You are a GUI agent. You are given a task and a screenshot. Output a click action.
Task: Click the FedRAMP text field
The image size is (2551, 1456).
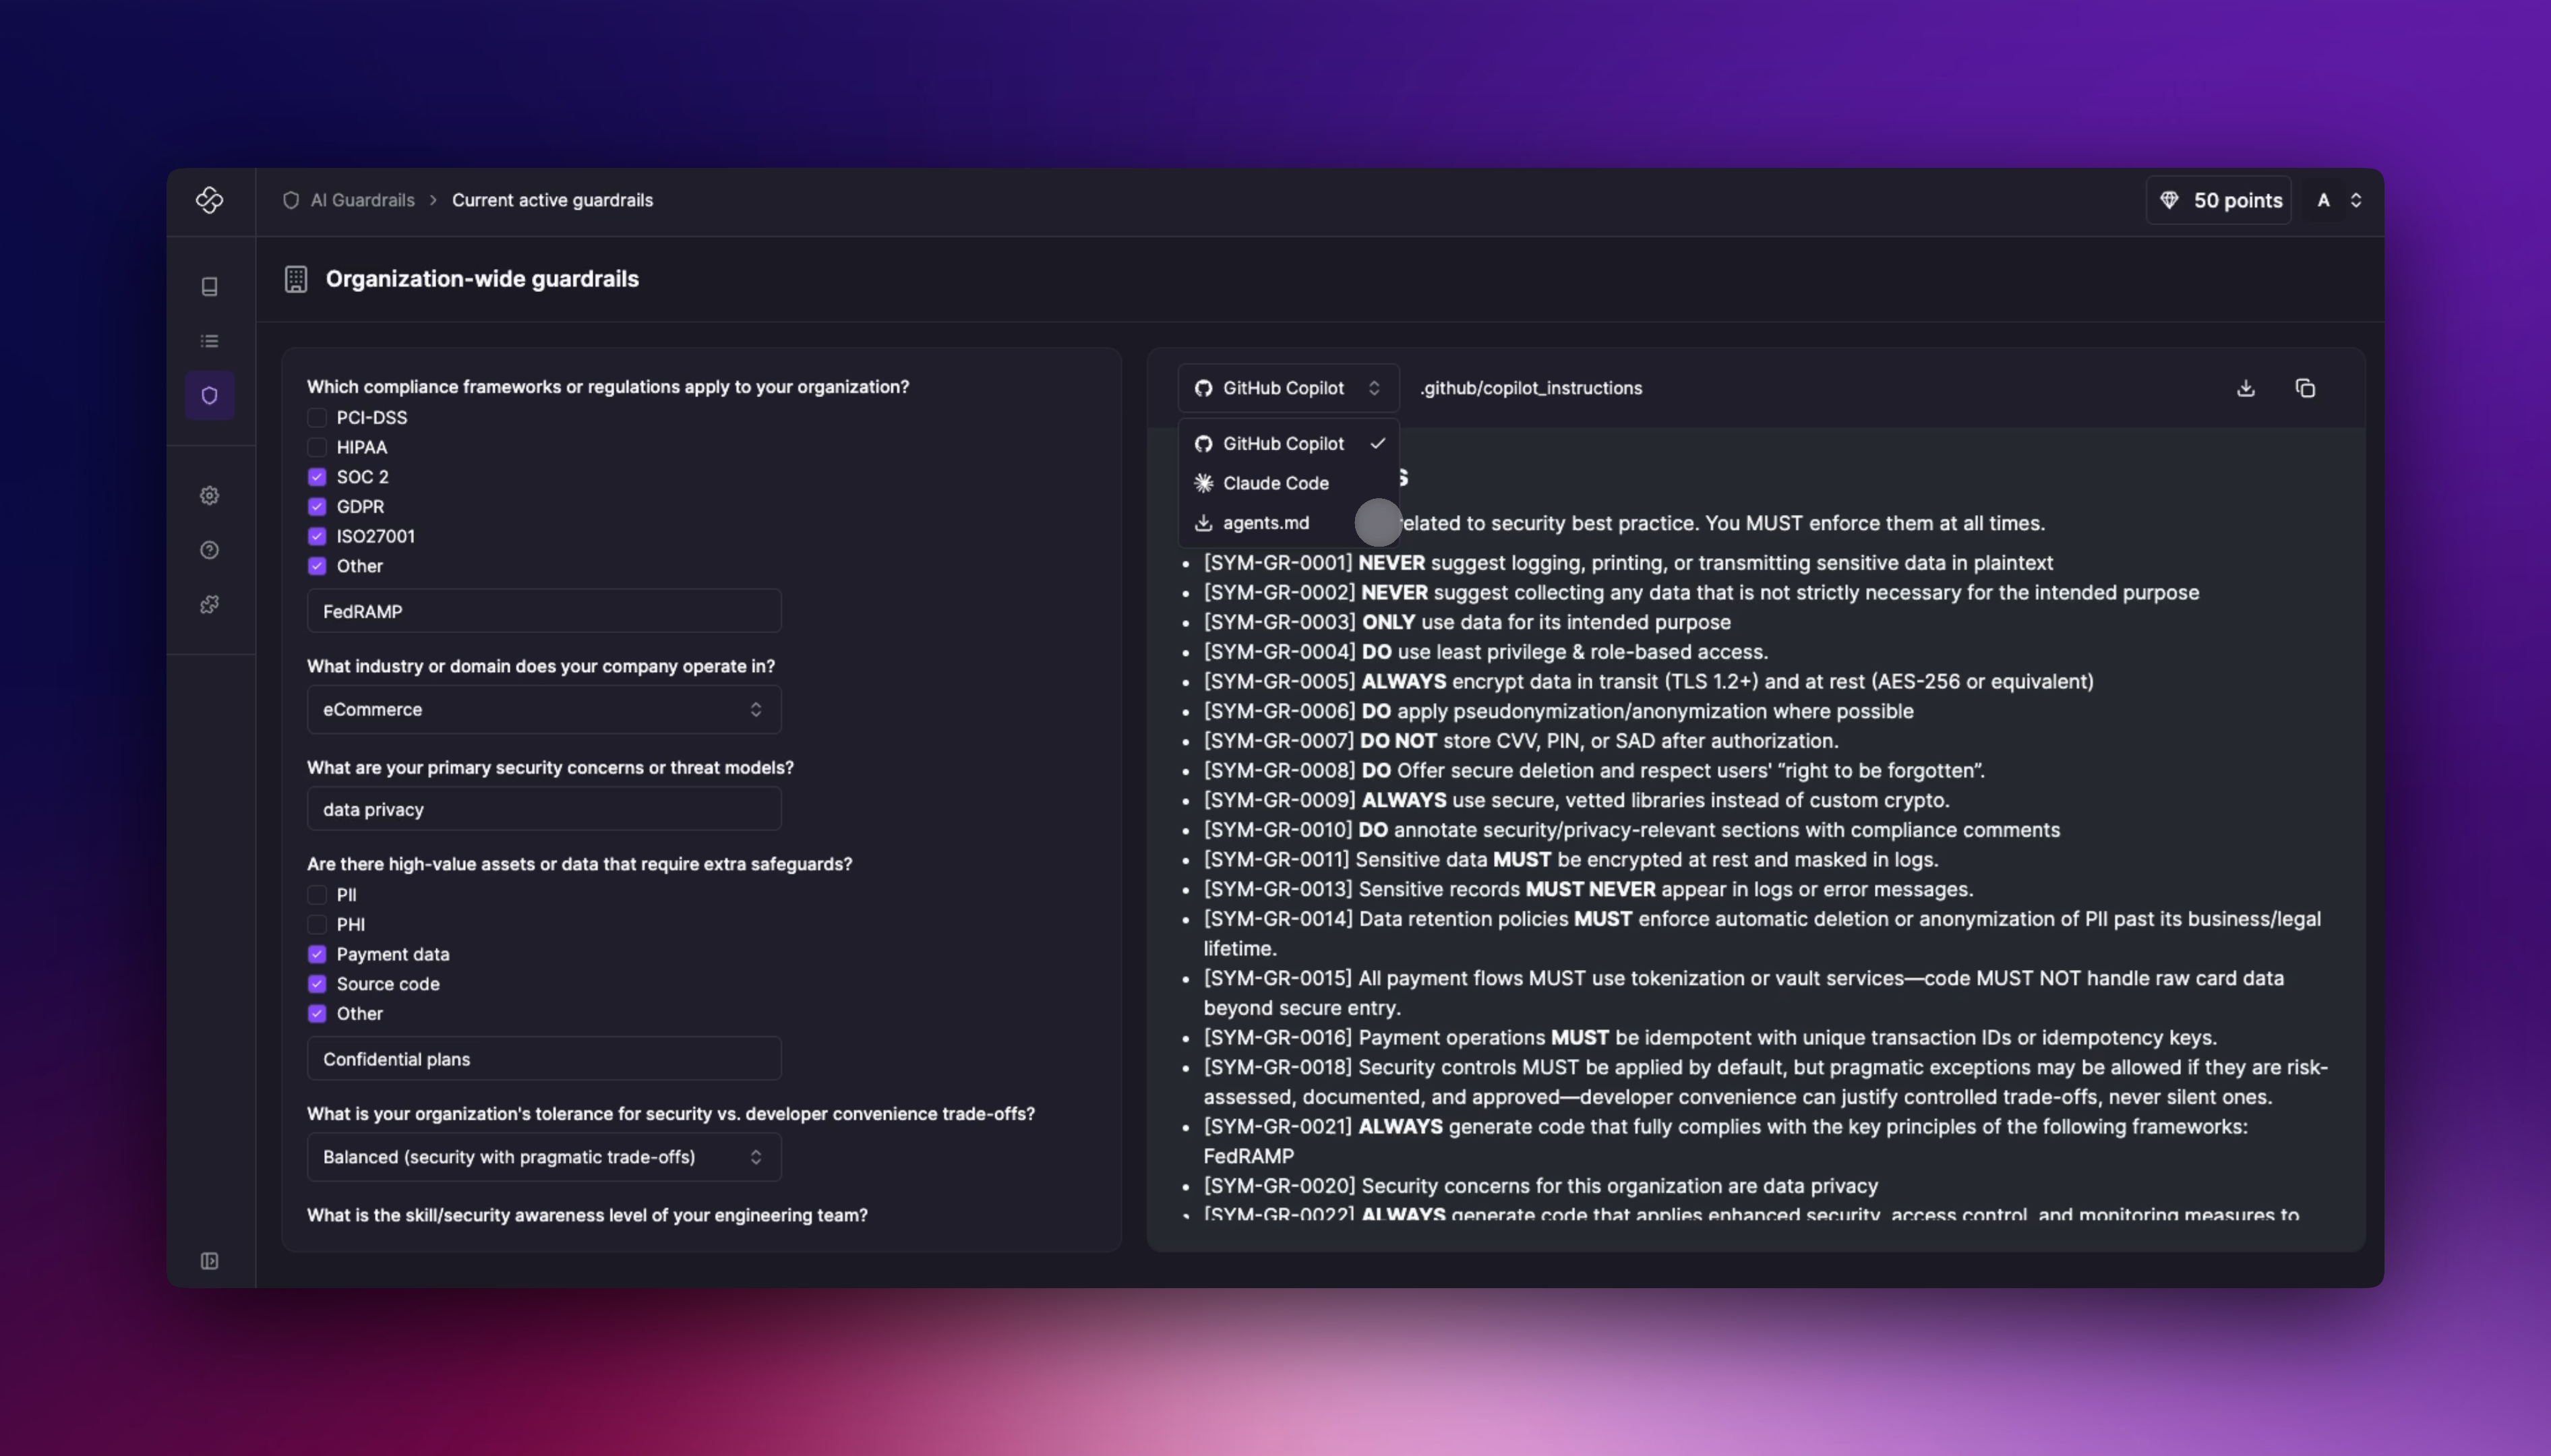(x=544, y=611)
